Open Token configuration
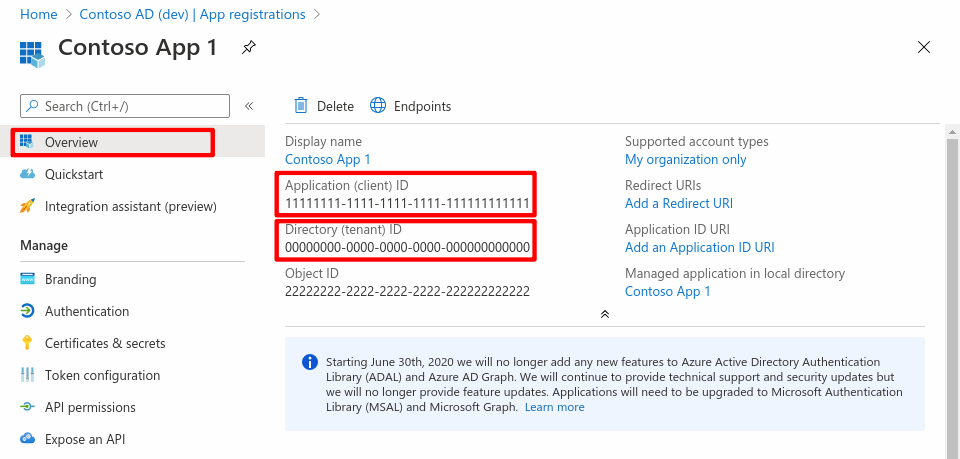This screenshot has width=960, height=459. coord(102,375)
